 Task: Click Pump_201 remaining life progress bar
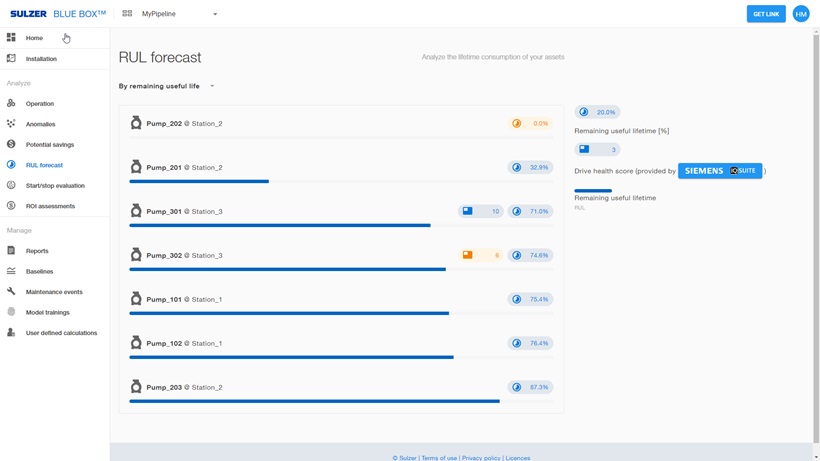[199, 181]
